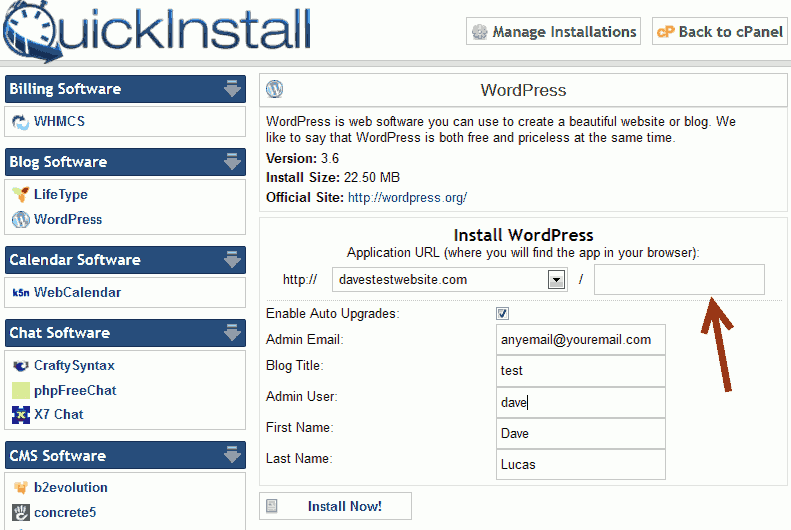The height and width of the screenshot is (530, 791).
Task: Click the WHMCS icon
Action: tap(21, 122)
